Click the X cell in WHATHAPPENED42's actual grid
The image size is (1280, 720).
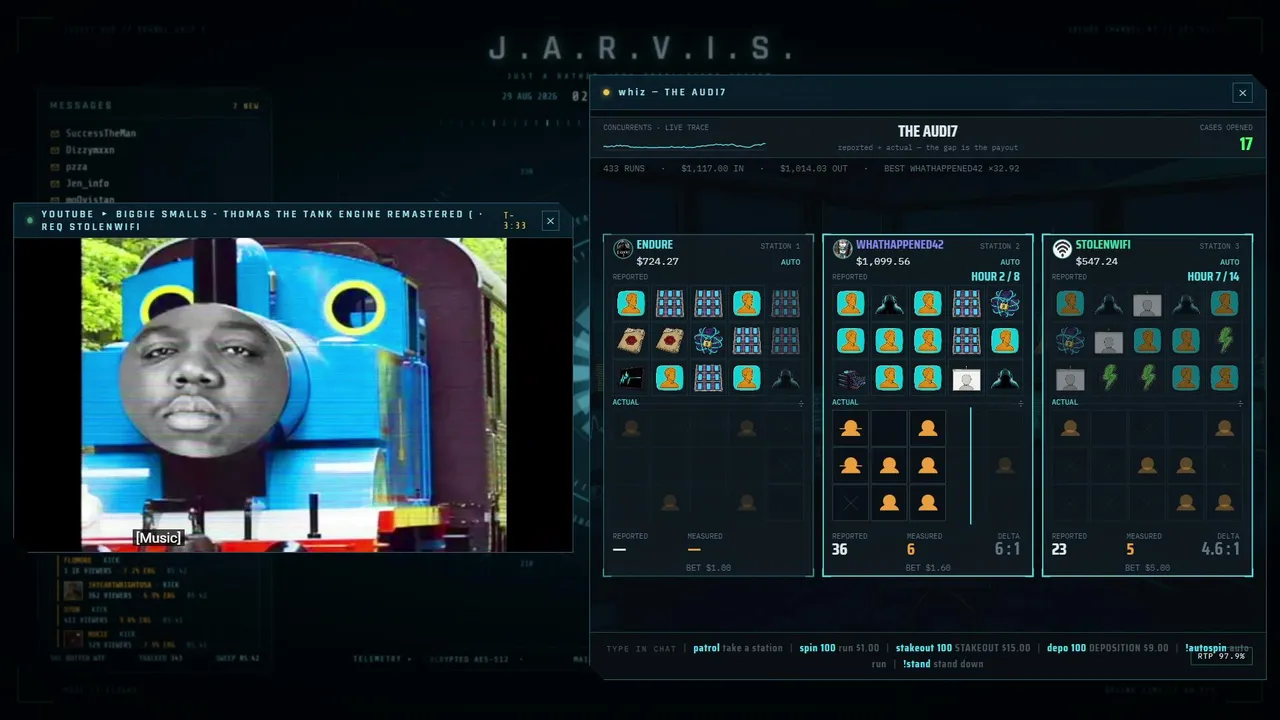(851, 503)
